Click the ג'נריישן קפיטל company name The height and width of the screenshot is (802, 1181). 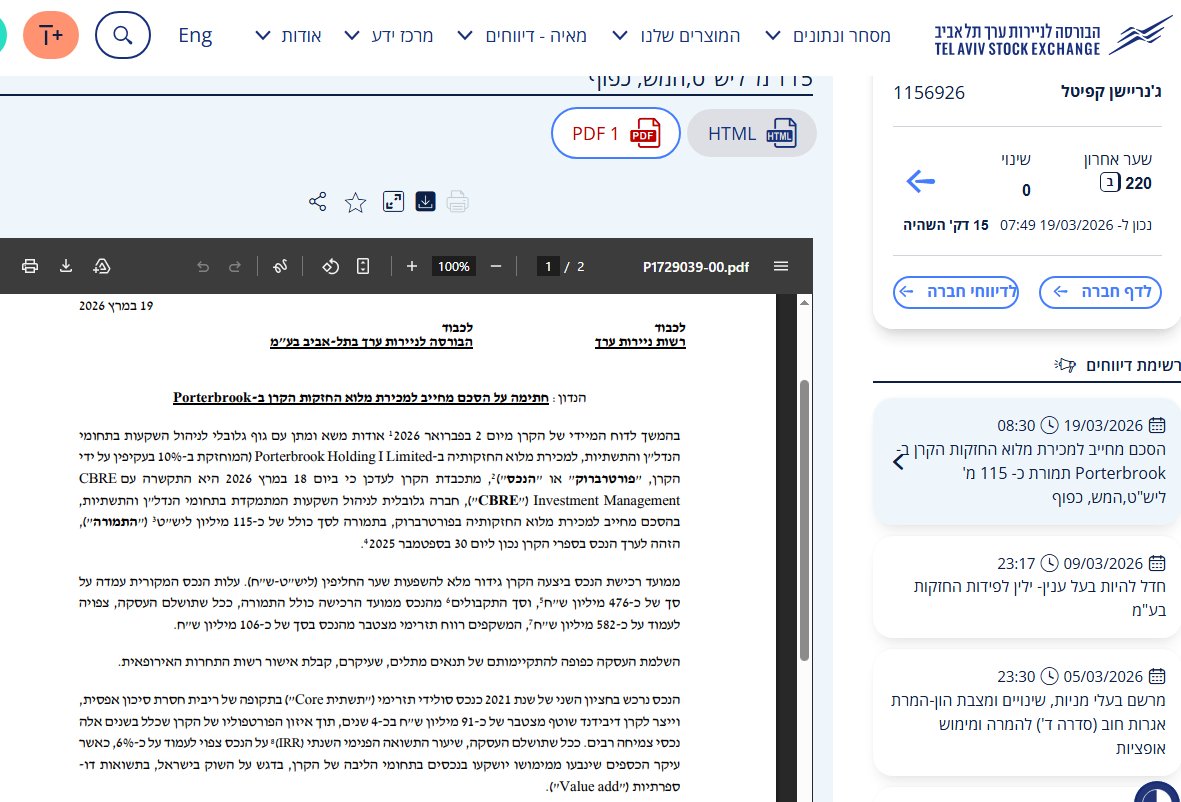(x=1111, y=92)
